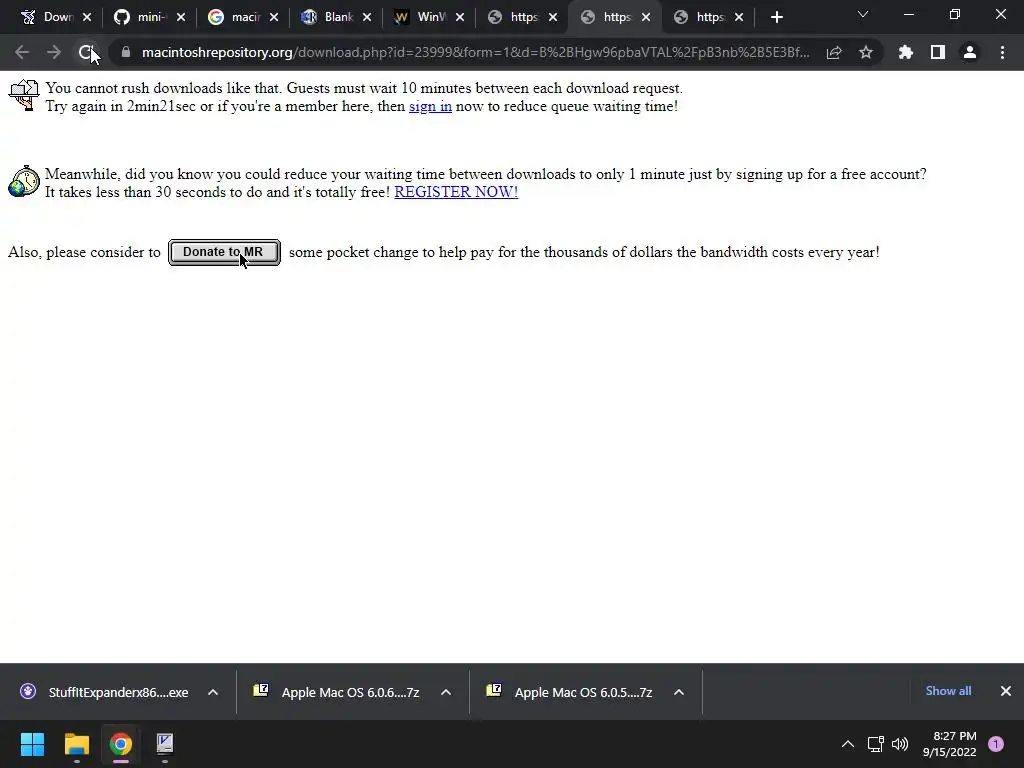Open Chrome profile menu
Image resolution: width=1024 pixels, height=768 pixels.
[970, 52]
